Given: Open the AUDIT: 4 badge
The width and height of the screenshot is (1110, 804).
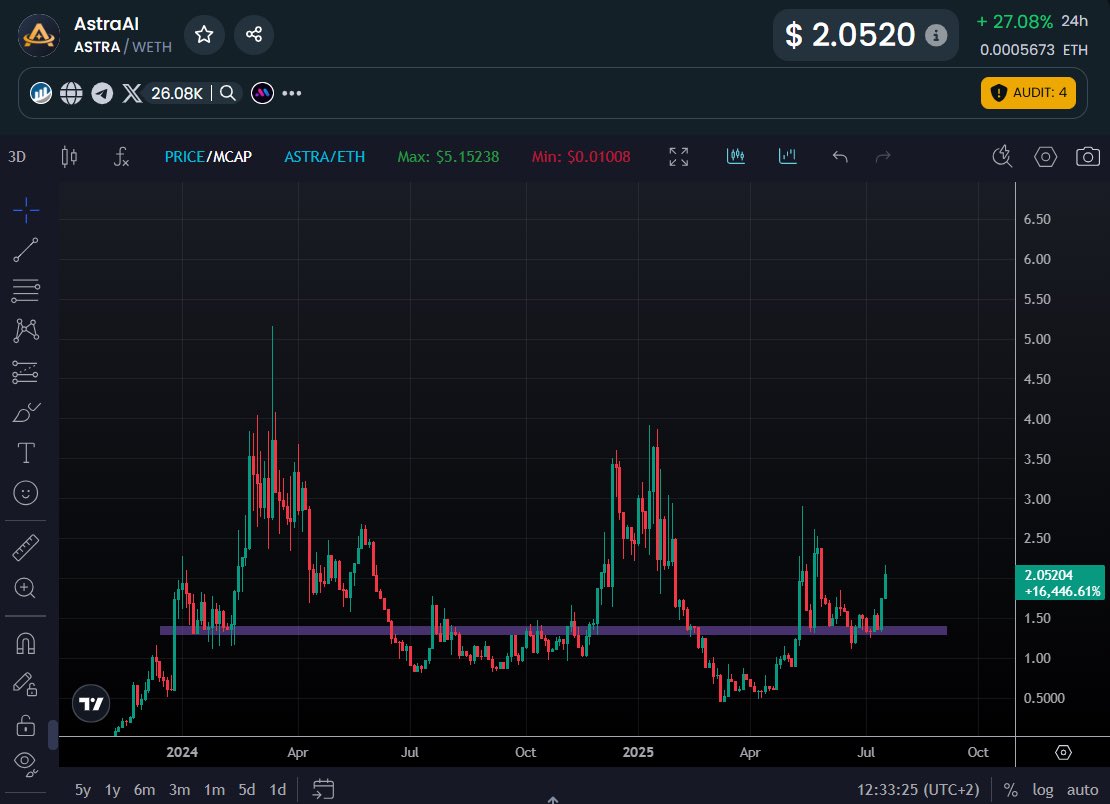Looking at the screenshot, I should [1028, 93].
